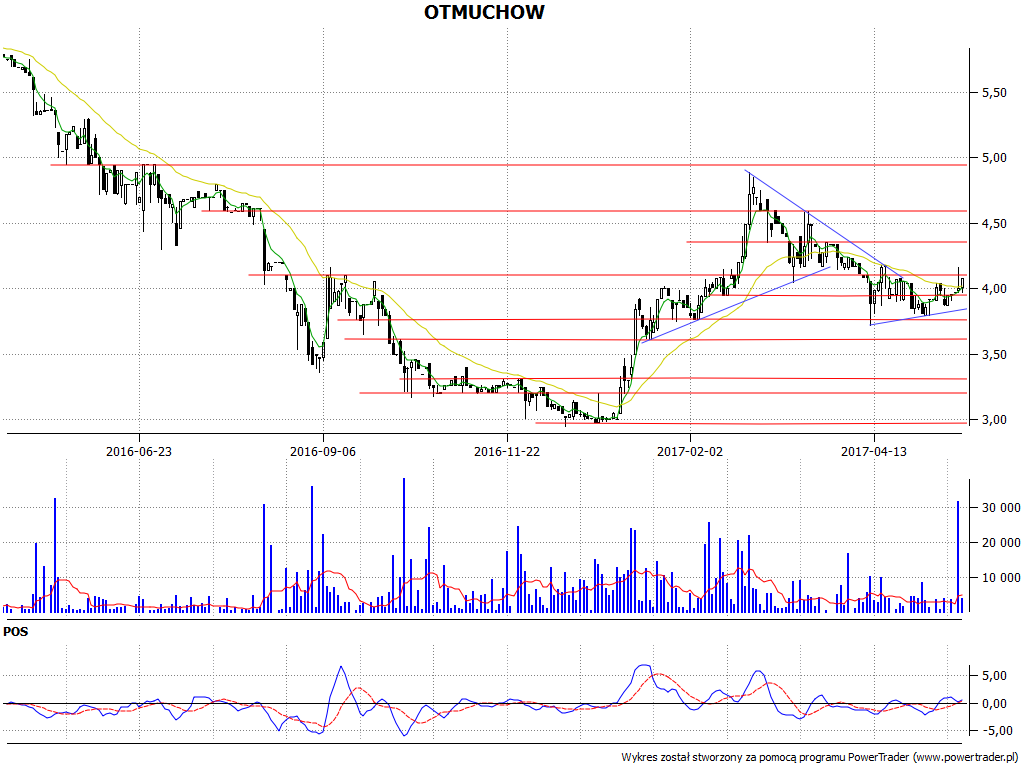This screenshot has height=768, width=1024.
Task: Click the 10 000 volume axis label
Action: point(1000,577)
